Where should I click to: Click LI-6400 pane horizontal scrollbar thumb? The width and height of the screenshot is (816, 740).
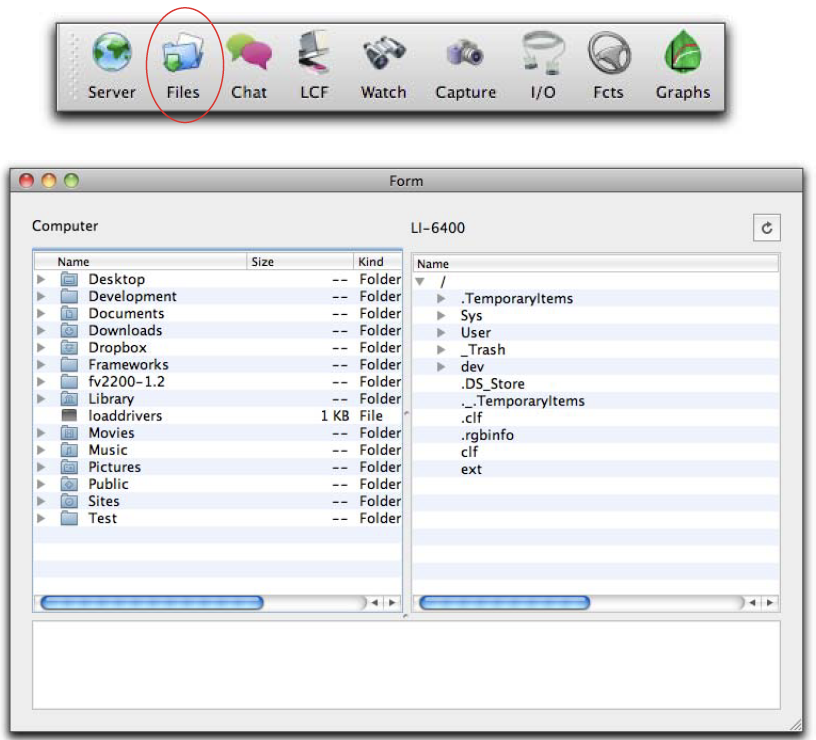[505, 603]
